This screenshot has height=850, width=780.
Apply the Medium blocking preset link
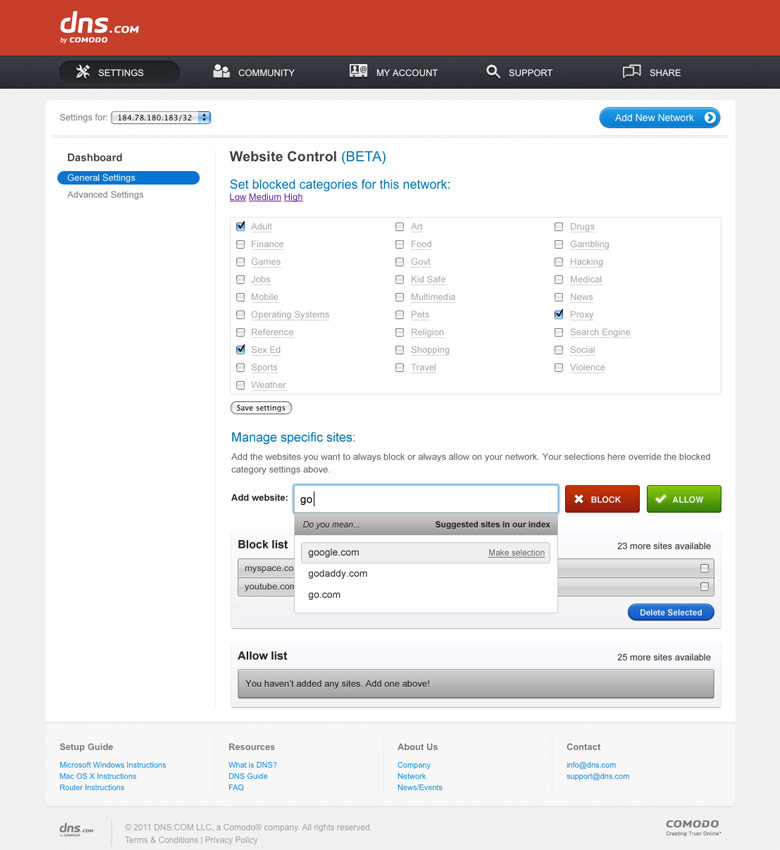click(265, 197)
